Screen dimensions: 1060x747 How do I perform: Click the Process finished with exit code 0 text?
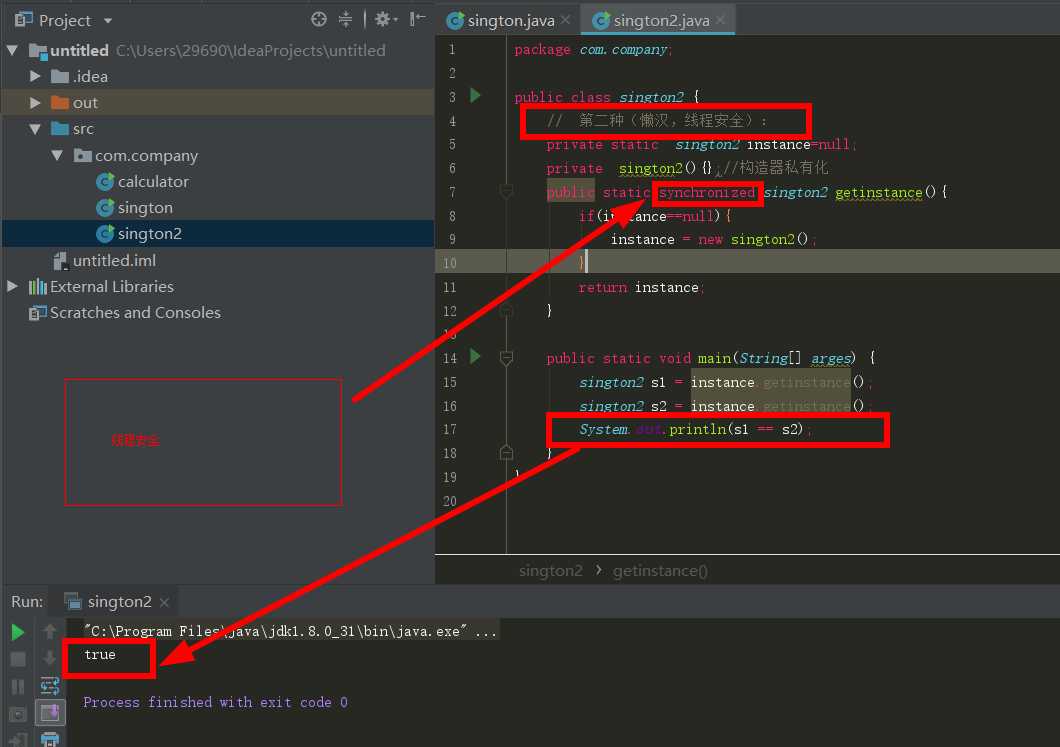215,702
